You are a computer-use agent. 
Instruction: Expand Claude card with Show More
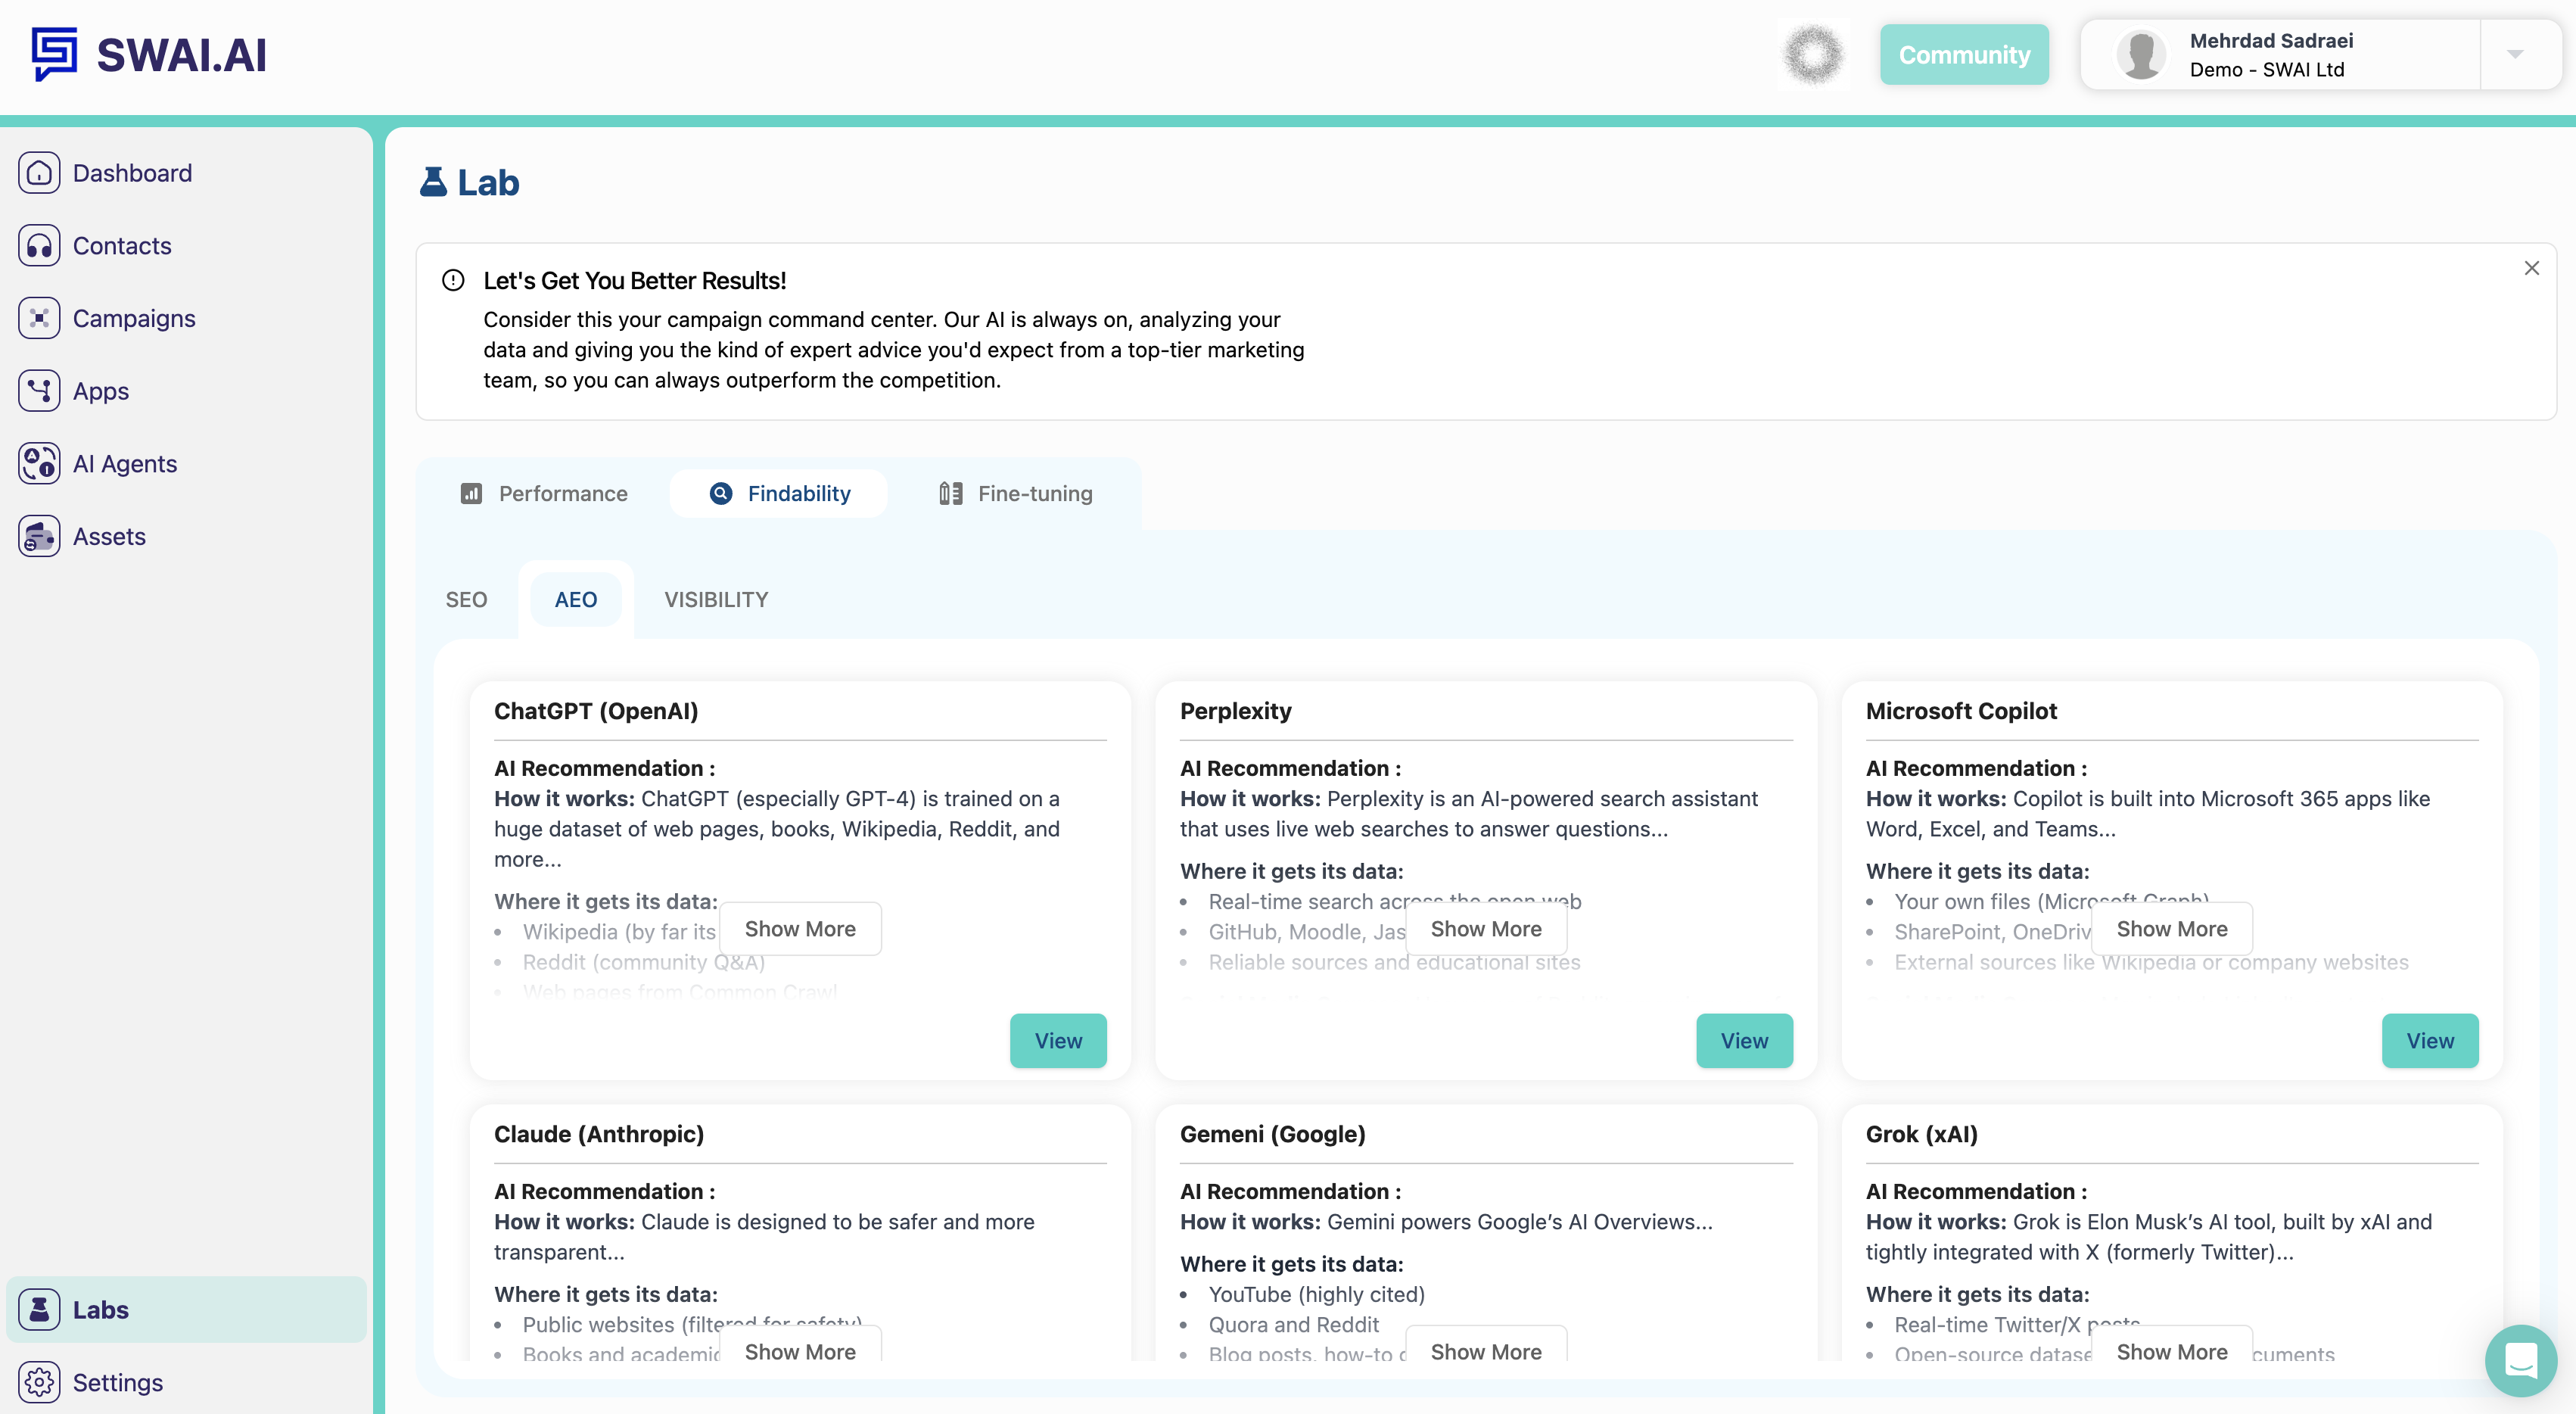click(800, 1347)
